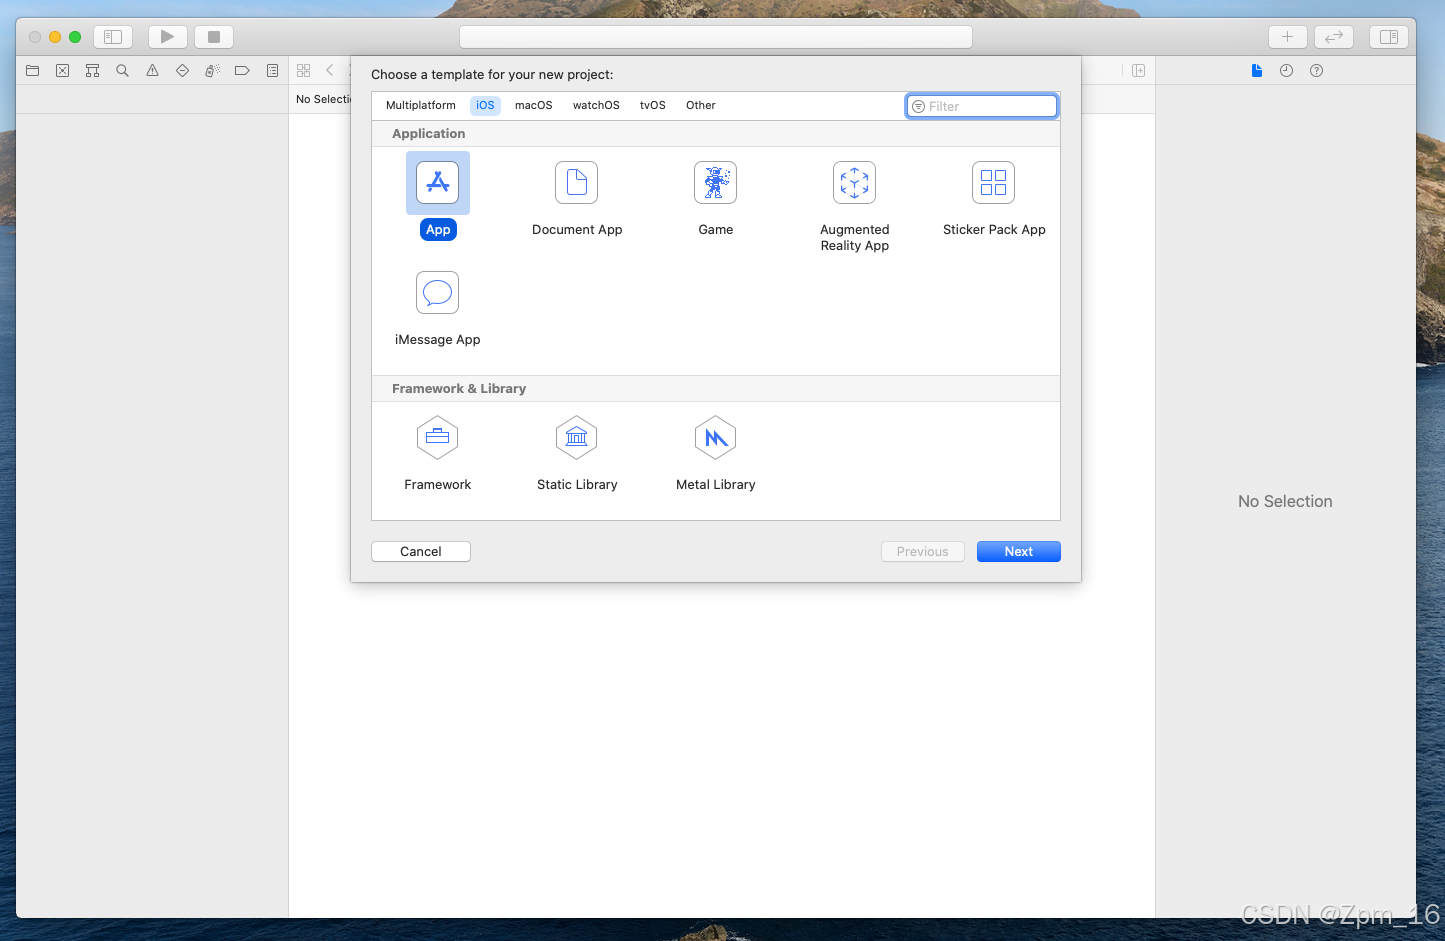Open the related items grid icon

pos(304,71)
